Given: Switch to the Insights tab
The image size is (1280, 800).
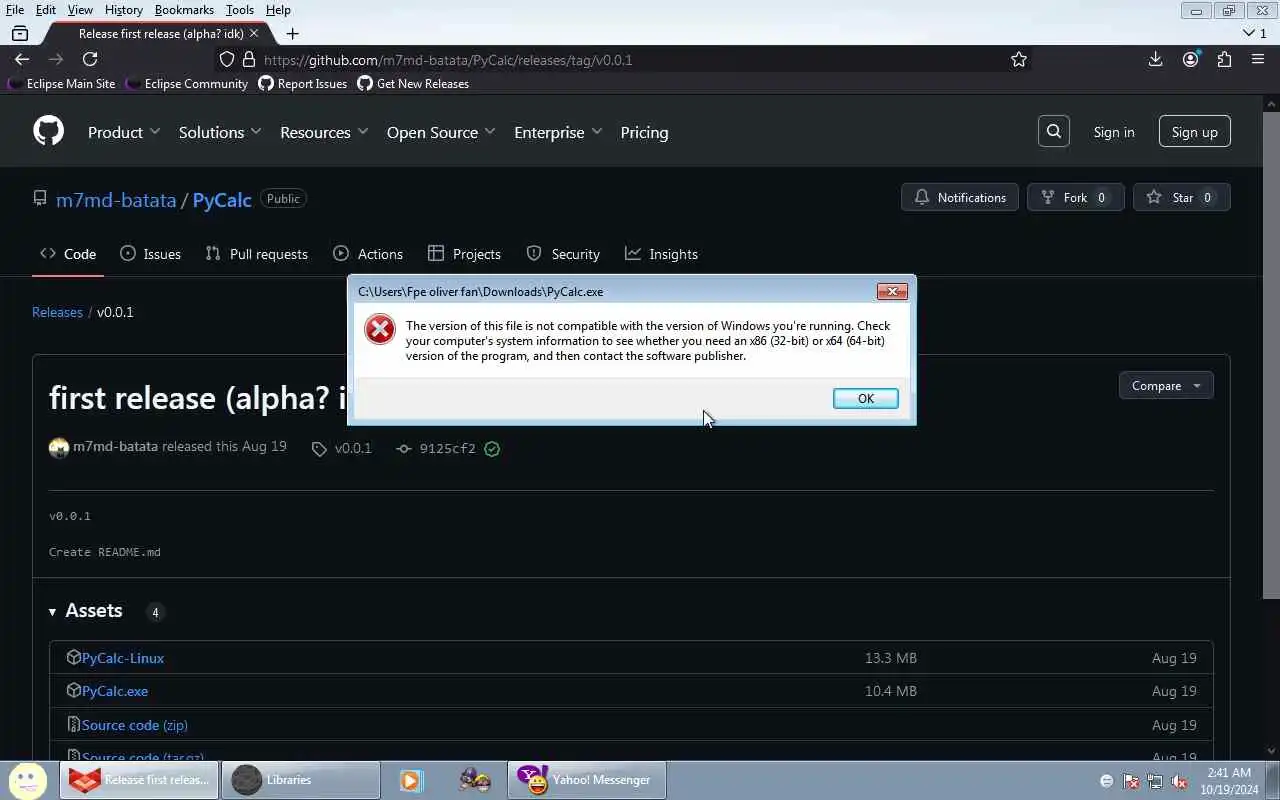Looking at the screenshot, I should 661,254.
